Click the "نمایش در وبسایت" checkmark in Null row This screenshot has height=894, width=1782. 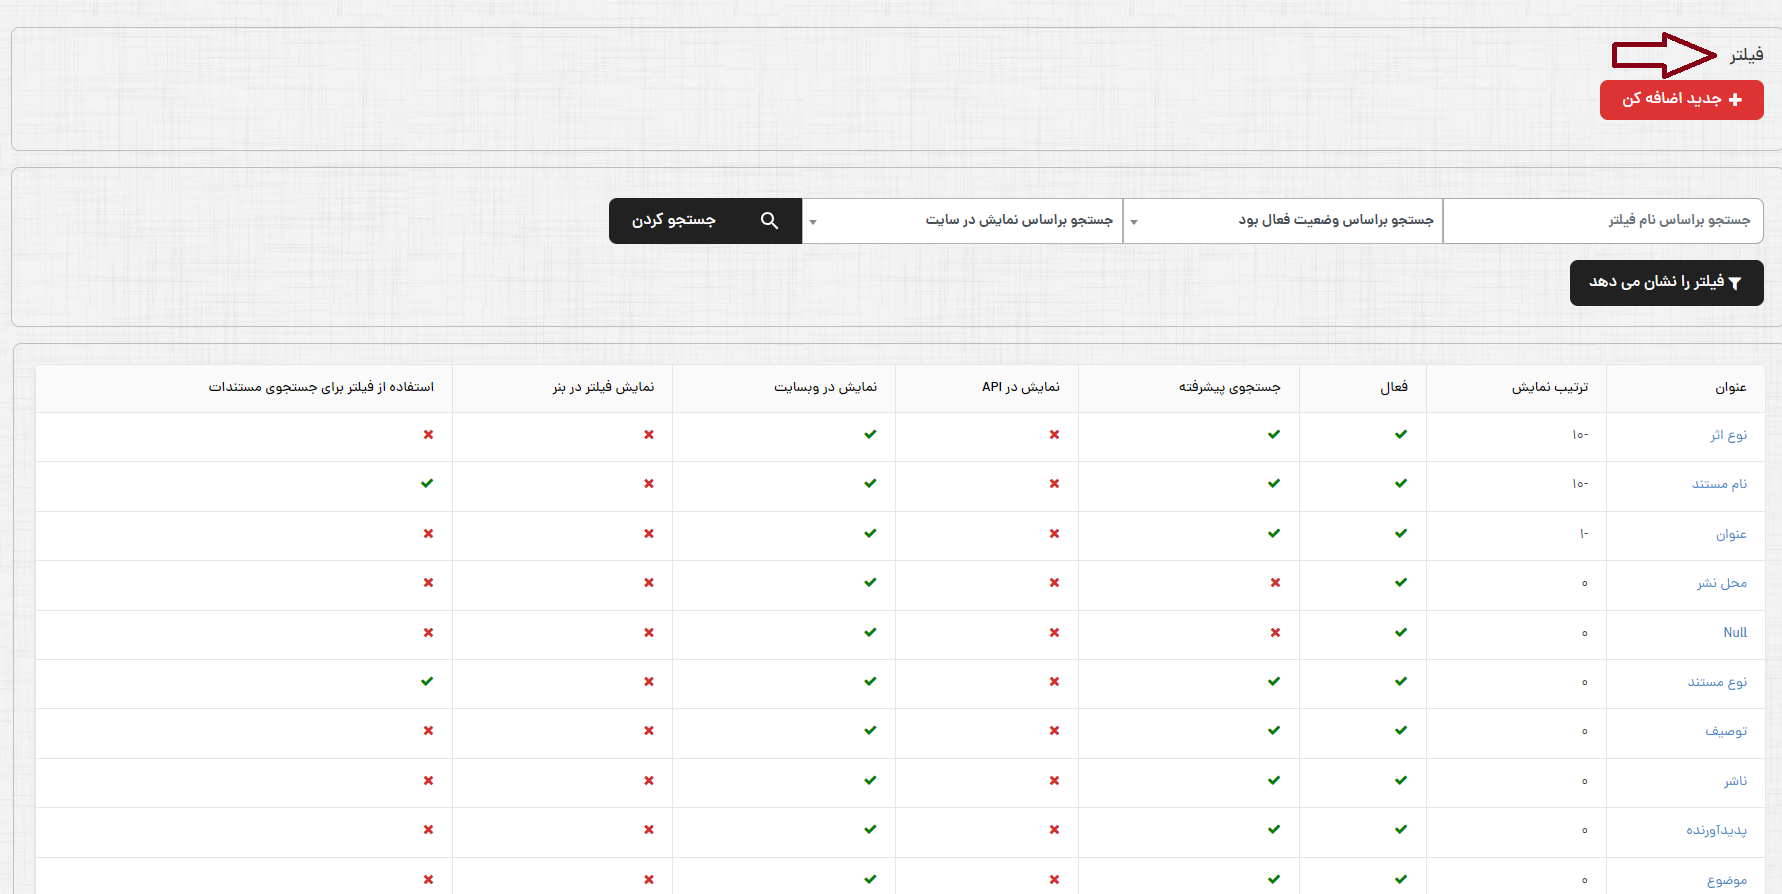870,632
